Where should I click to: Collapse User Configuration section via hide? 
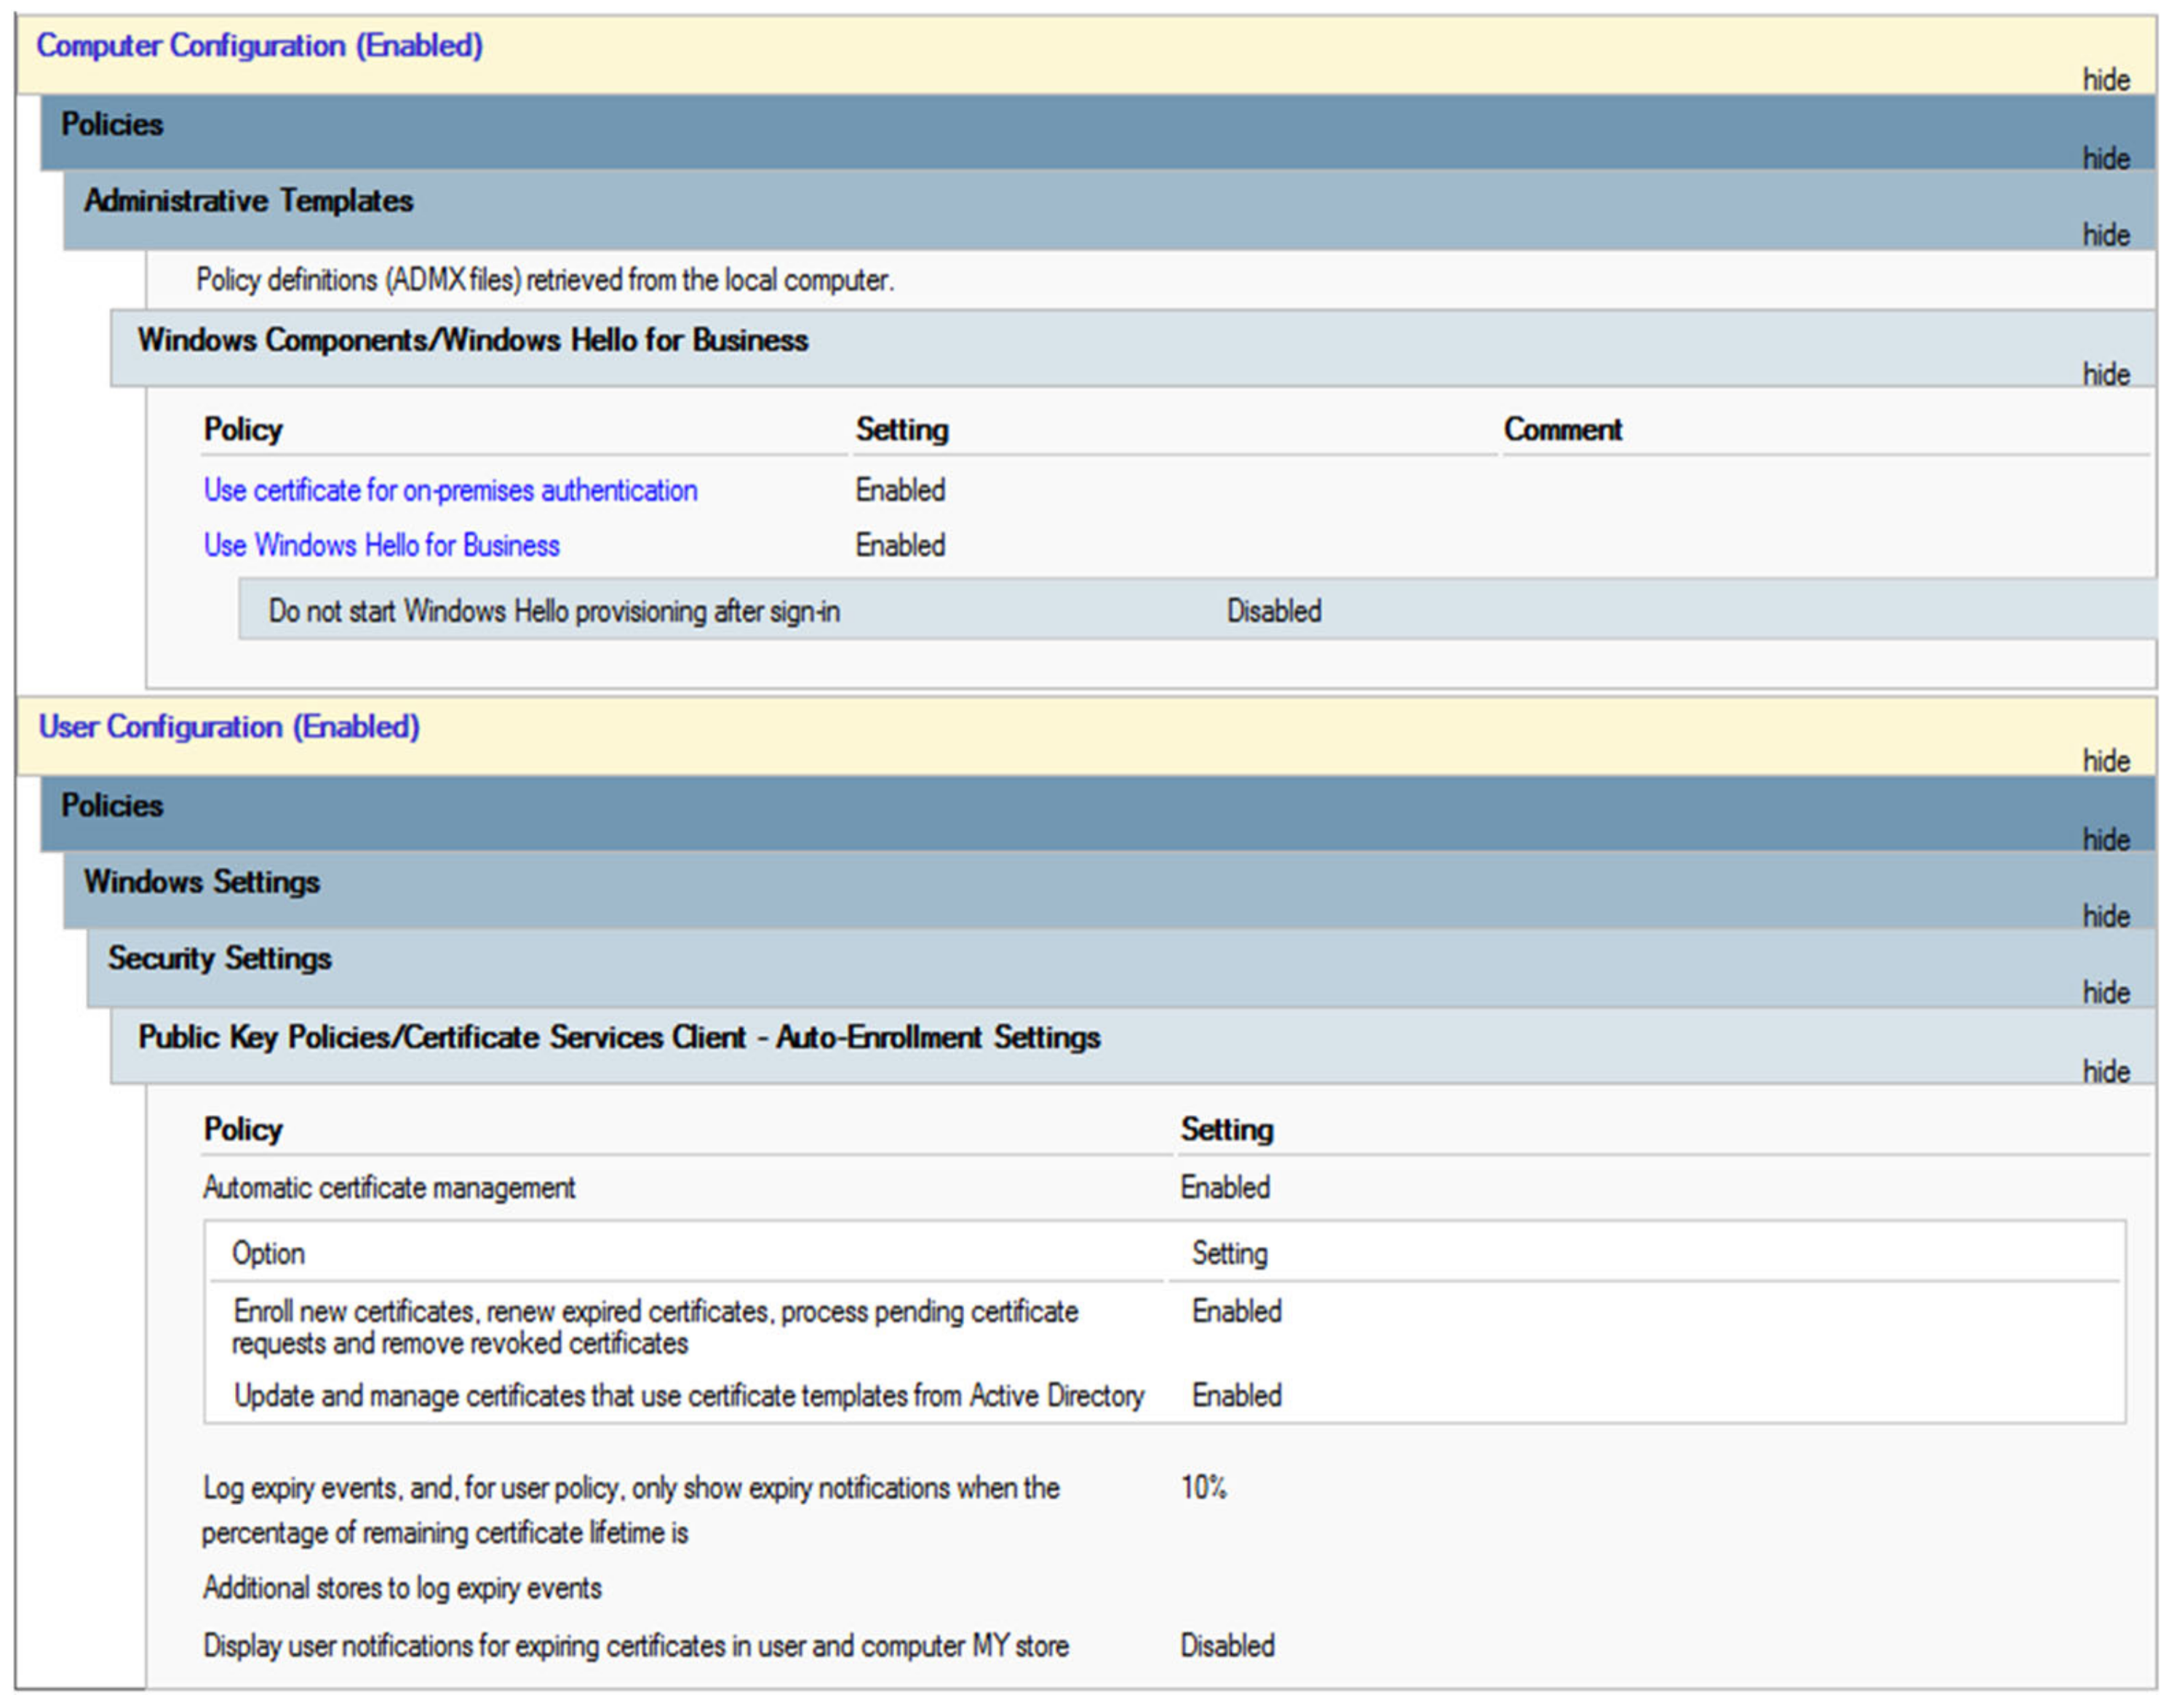[2105, 761]
